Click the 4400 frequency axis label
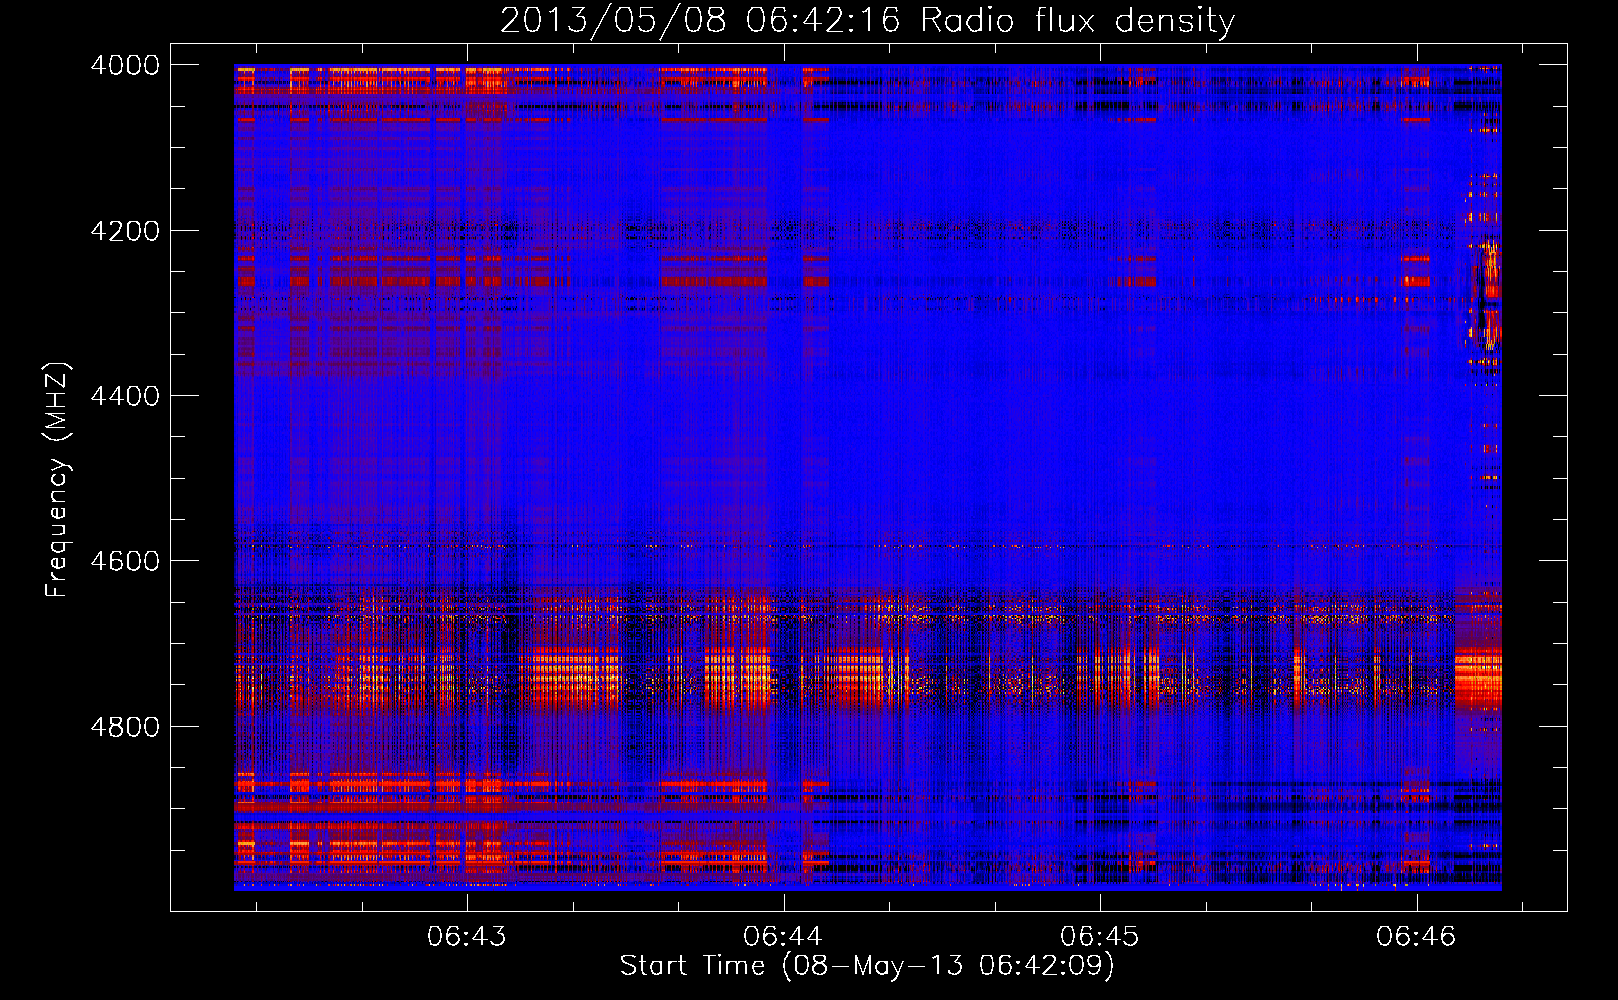This screenshot has width=1618, height=1000. [x=124, y=396]
